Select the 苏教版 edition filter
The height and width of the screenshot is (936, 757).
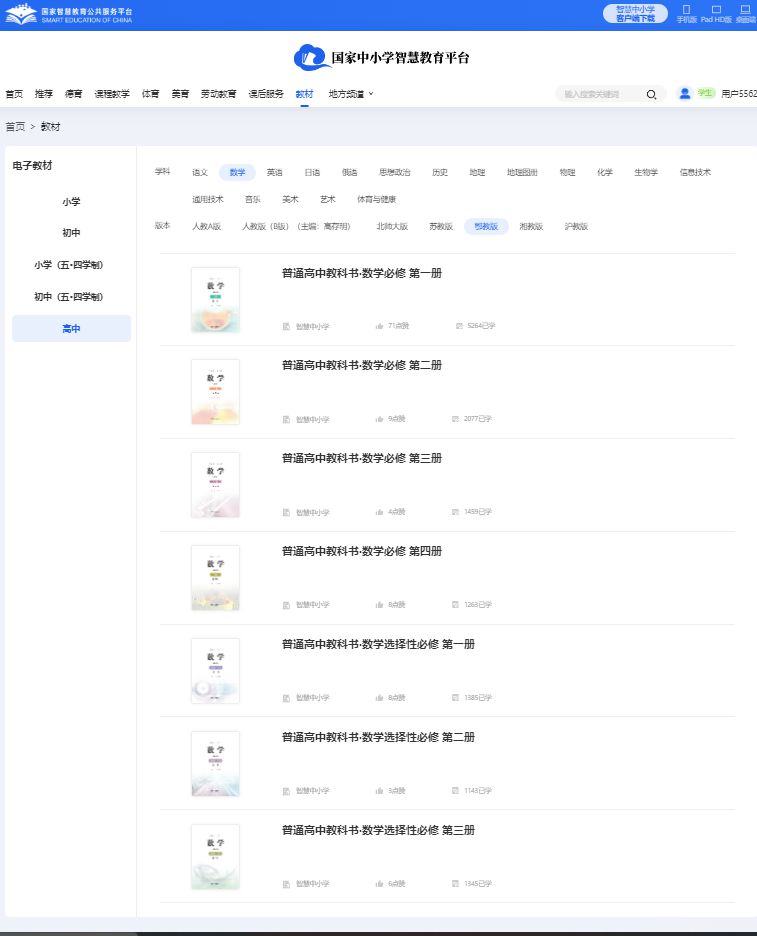pyautogui.click(x=441, y=226)
